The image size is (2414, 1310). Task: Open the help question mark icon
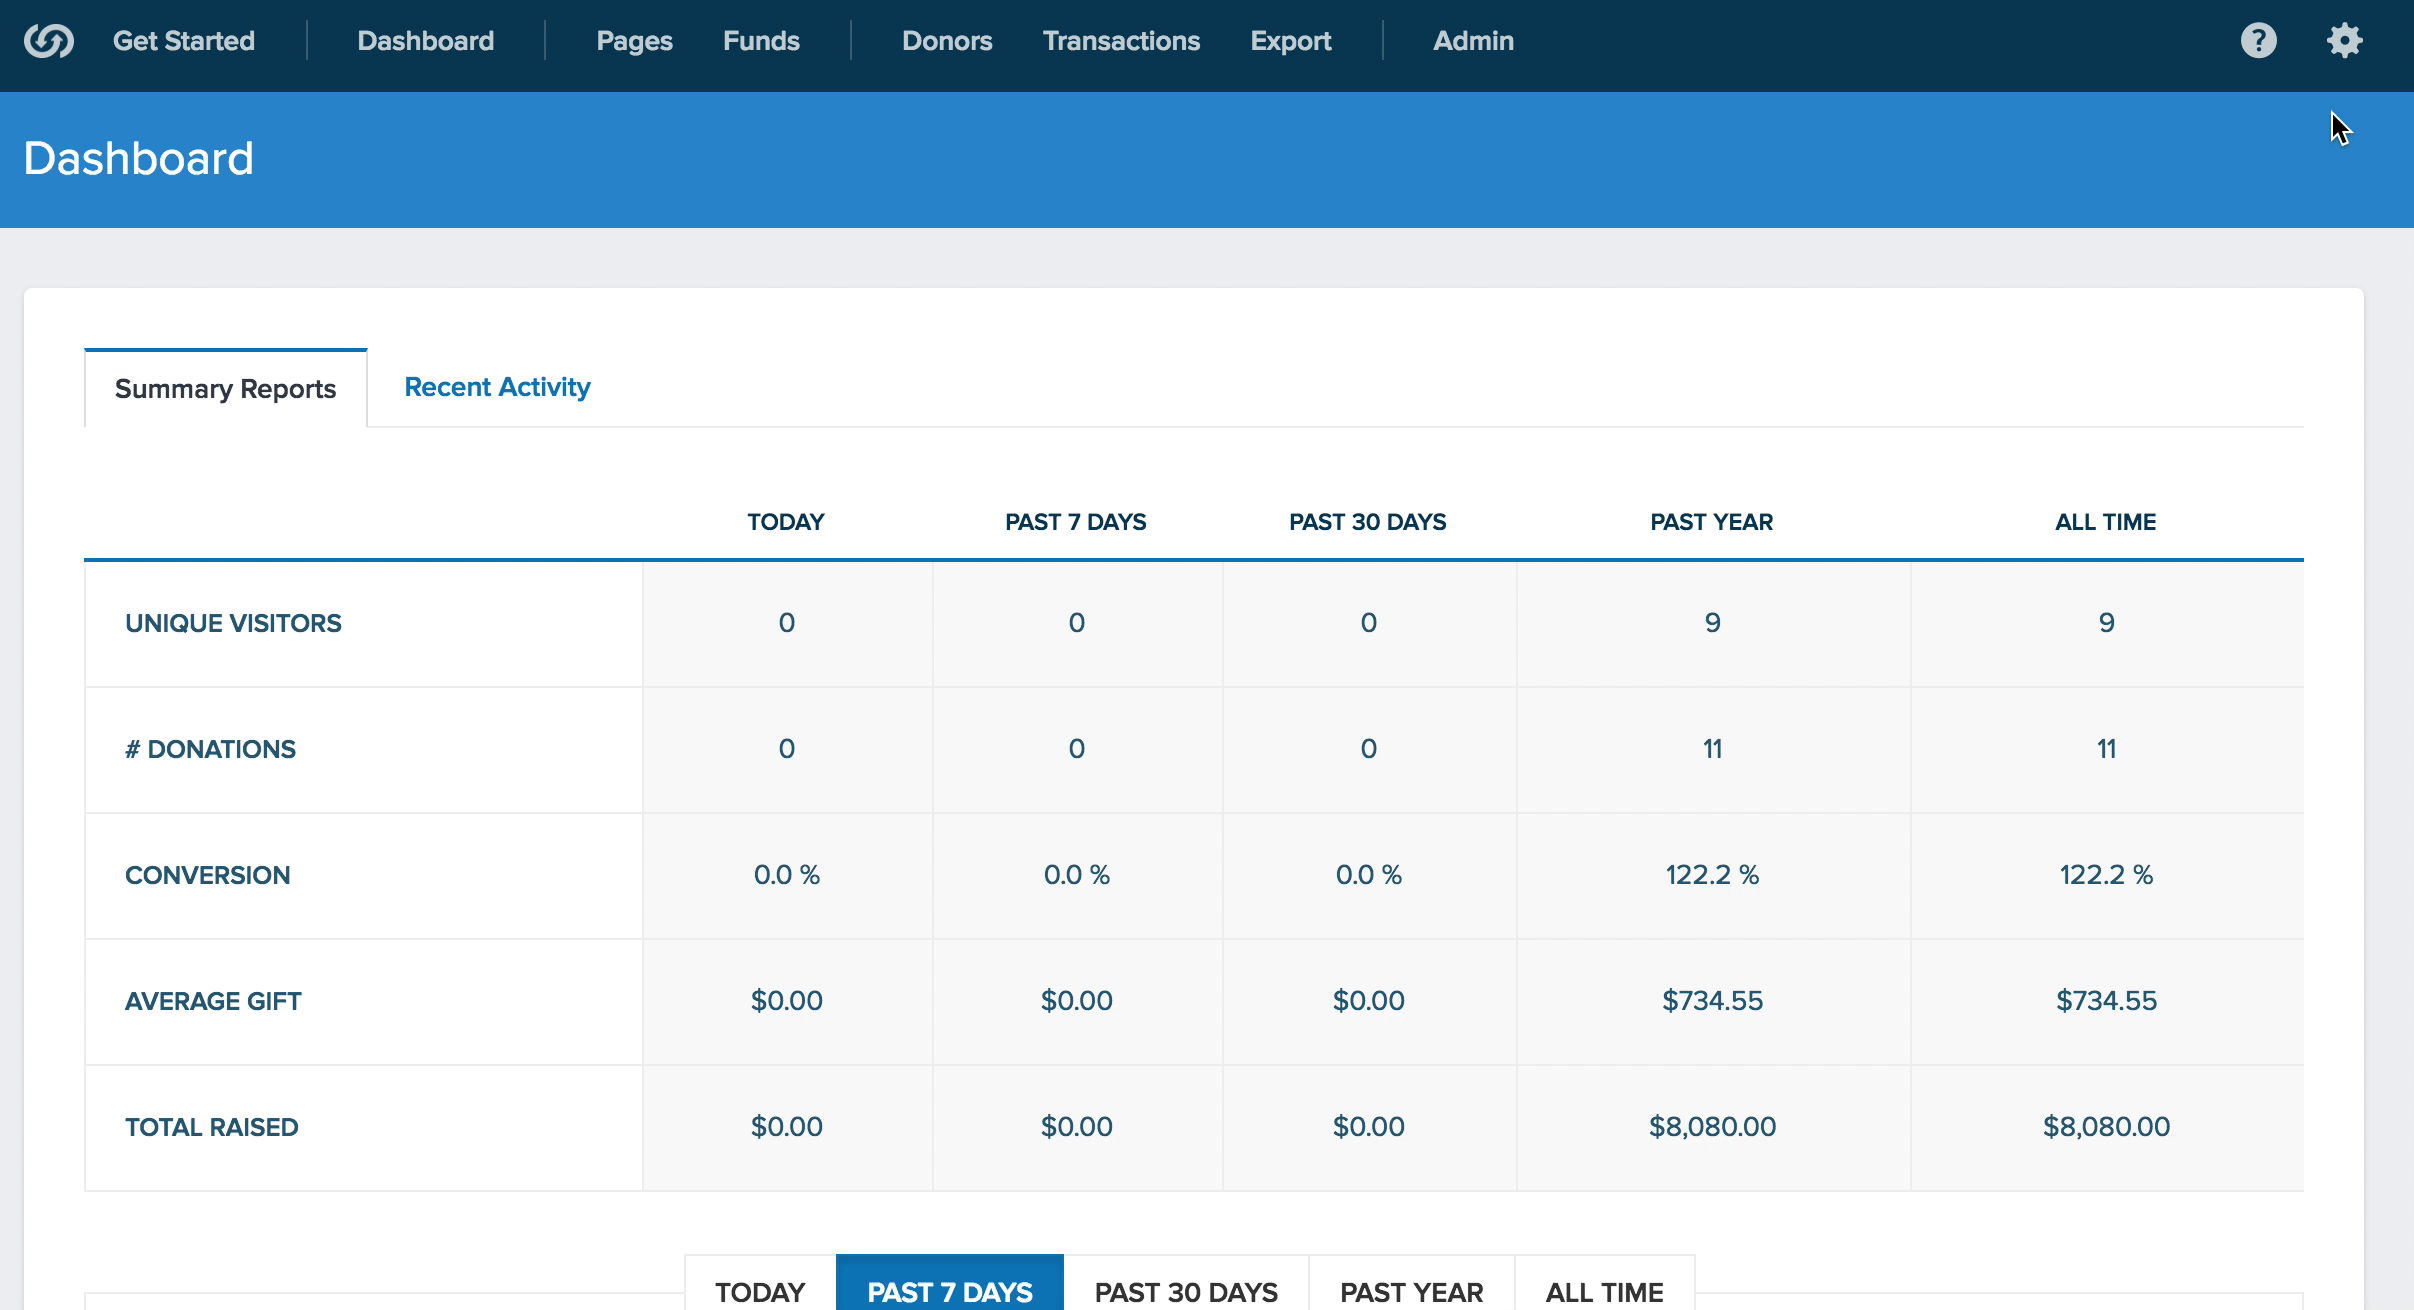coord(2258,41)
